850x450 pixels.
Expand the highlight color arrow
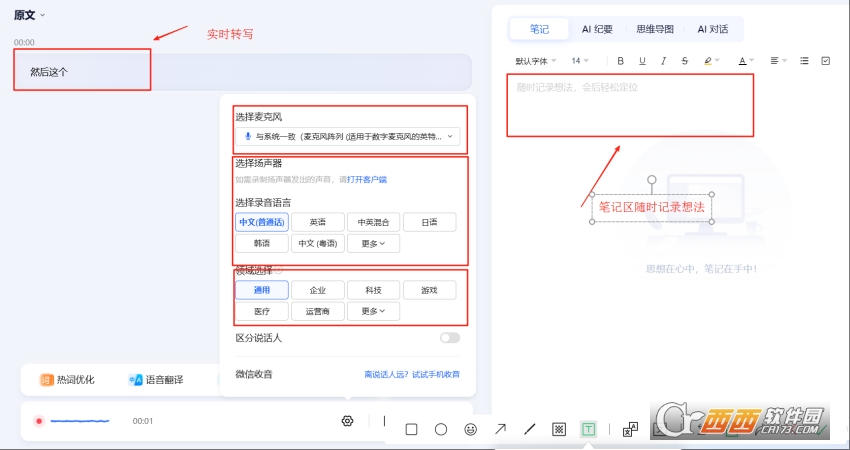coord(718,61)
